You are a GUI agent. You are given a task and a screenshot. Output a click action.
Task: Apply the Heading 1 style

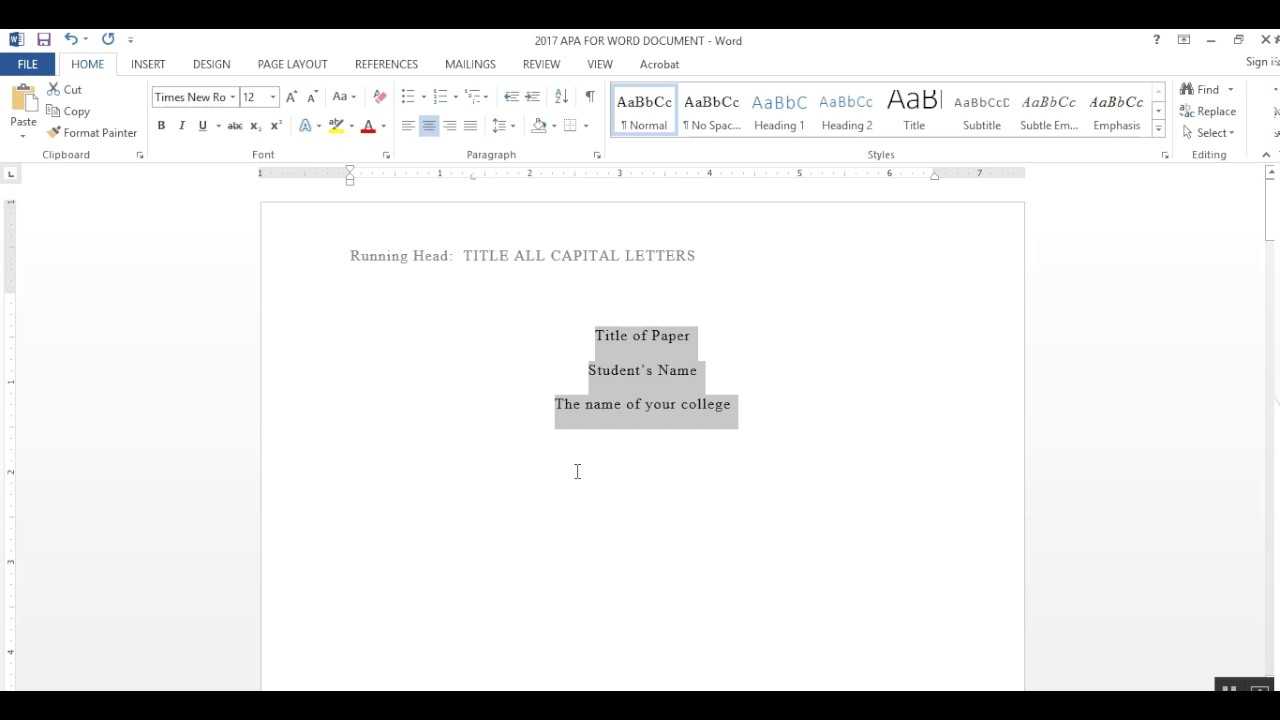(x=779, y=110)
